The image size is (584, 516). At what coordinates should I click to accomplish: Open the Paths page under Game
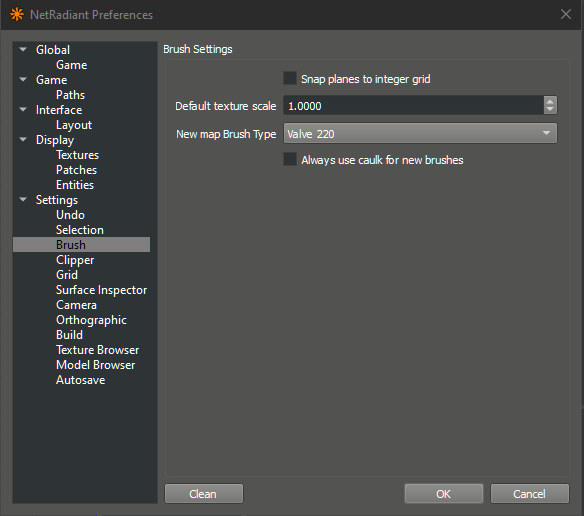(x=70, y=95)
